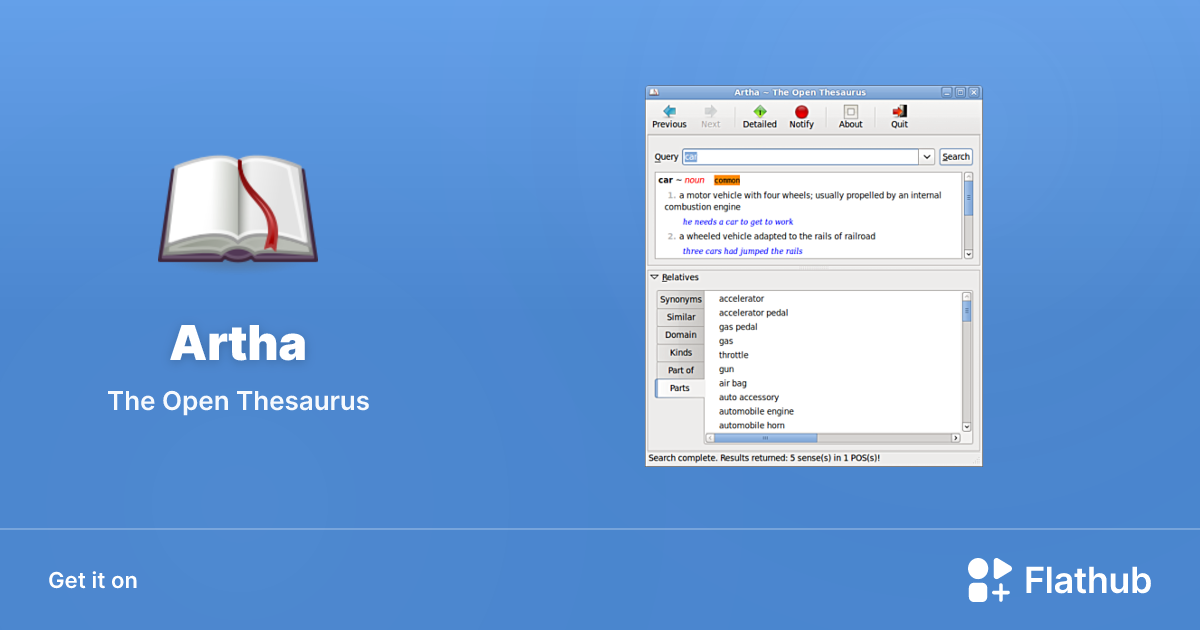1200x630 pixels.
Task: Click the Quit toolbar icon
Action: click(x=898, y=111)
